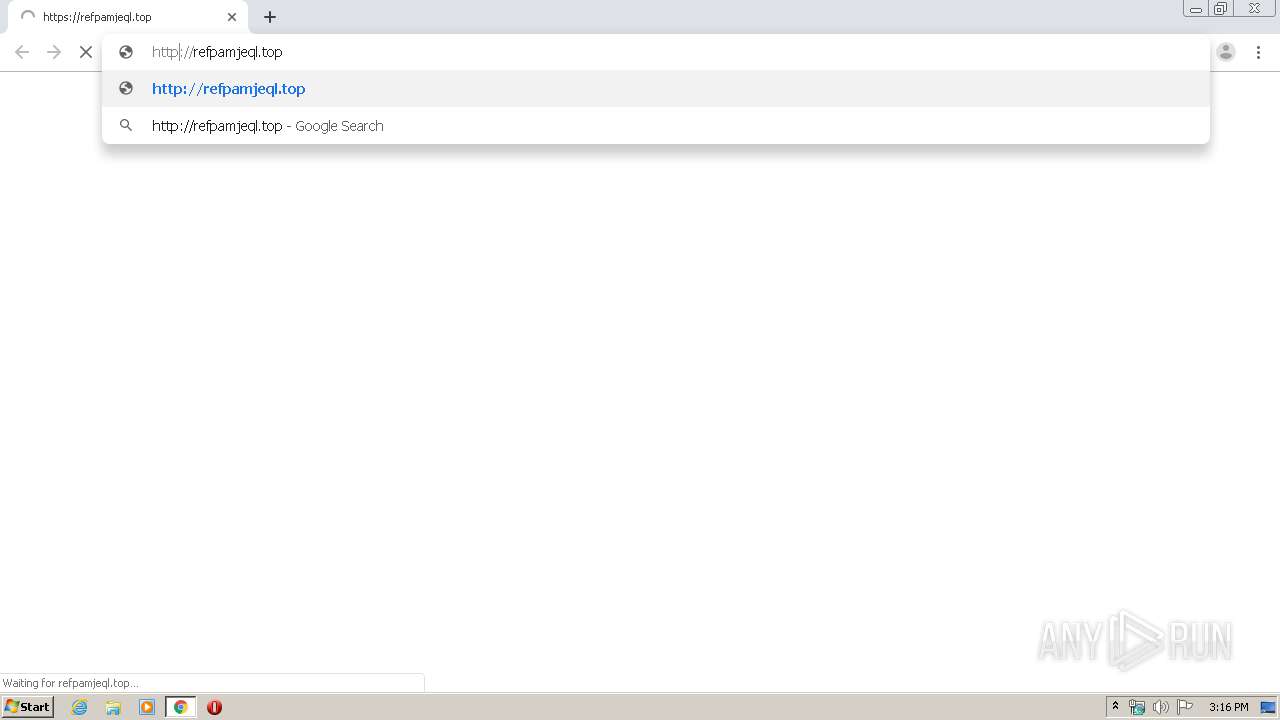Choose the http://refpamjeql.top URL suggestion
Image resolution: width=1280 pixels, height=720 pixels.
coord(656,88)
